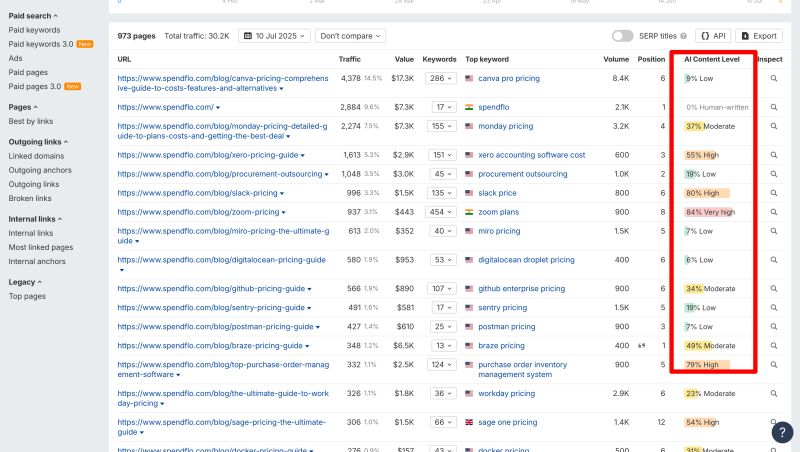Open Internal anchors in sidebar
Viewport: 800px width, 452px height.
coord(37,262)
